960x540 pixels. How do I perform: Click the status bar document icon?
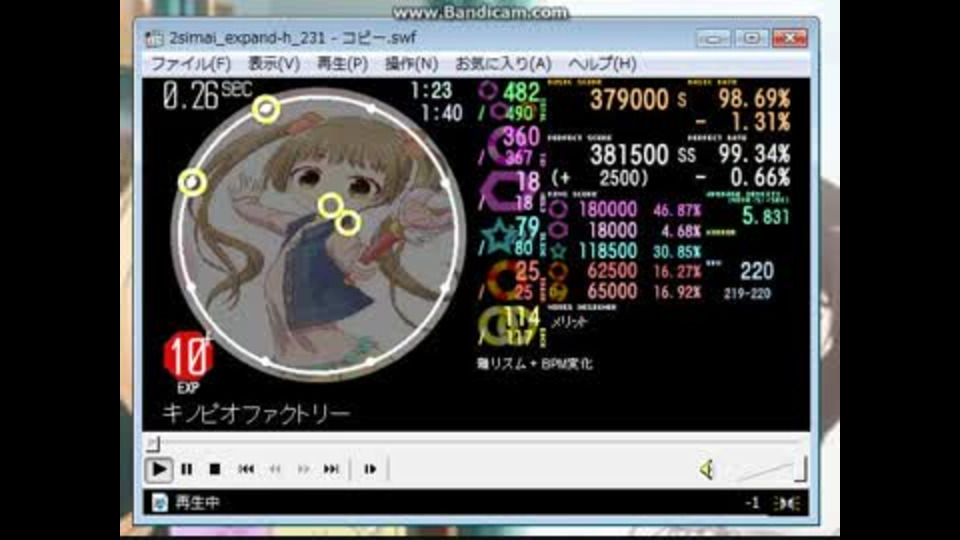coord(159,503)
